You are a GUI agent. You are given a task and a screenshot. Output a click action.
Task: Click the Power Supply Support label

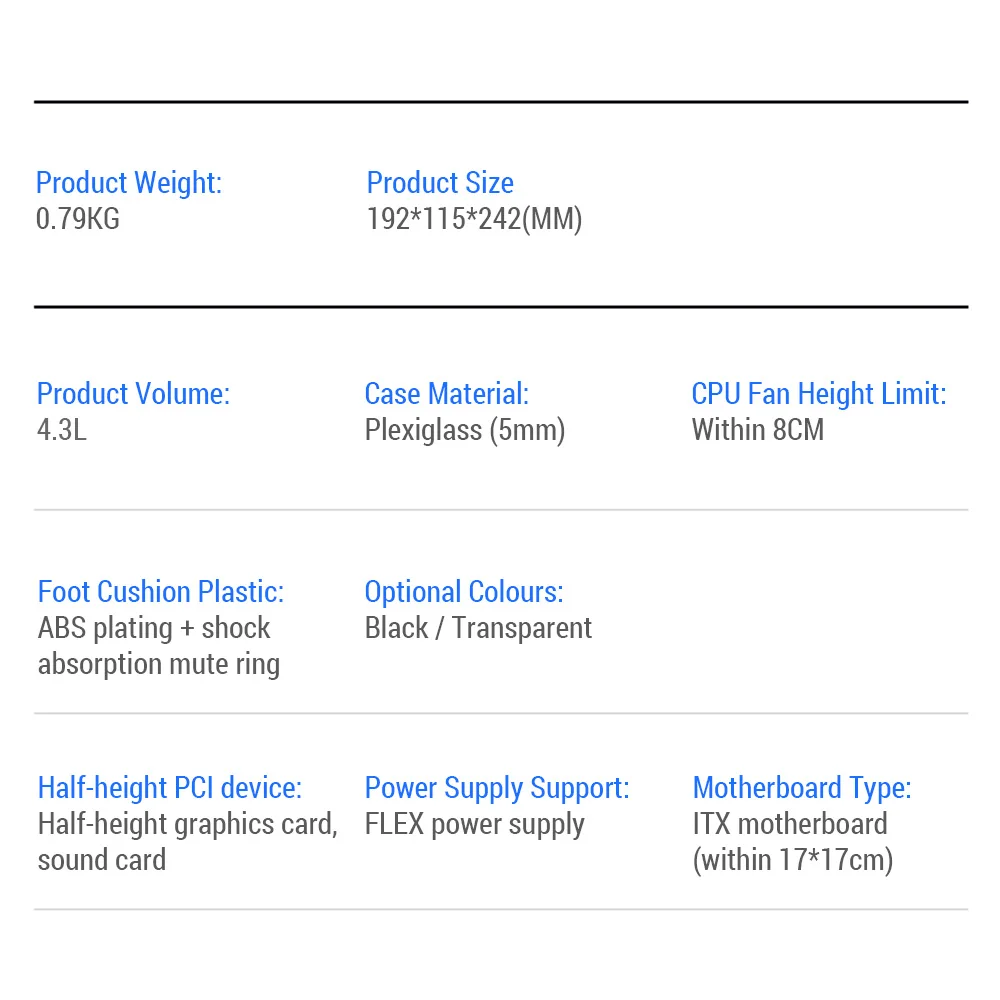(497, 788)
